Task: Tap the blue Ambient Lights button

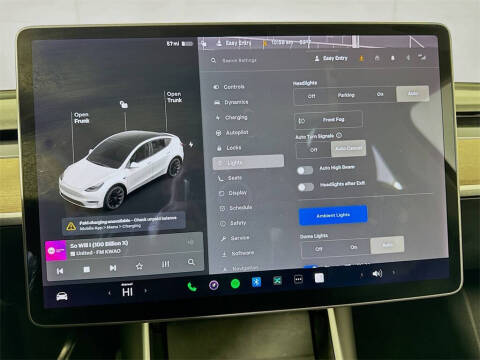Action: coord(333,215)
